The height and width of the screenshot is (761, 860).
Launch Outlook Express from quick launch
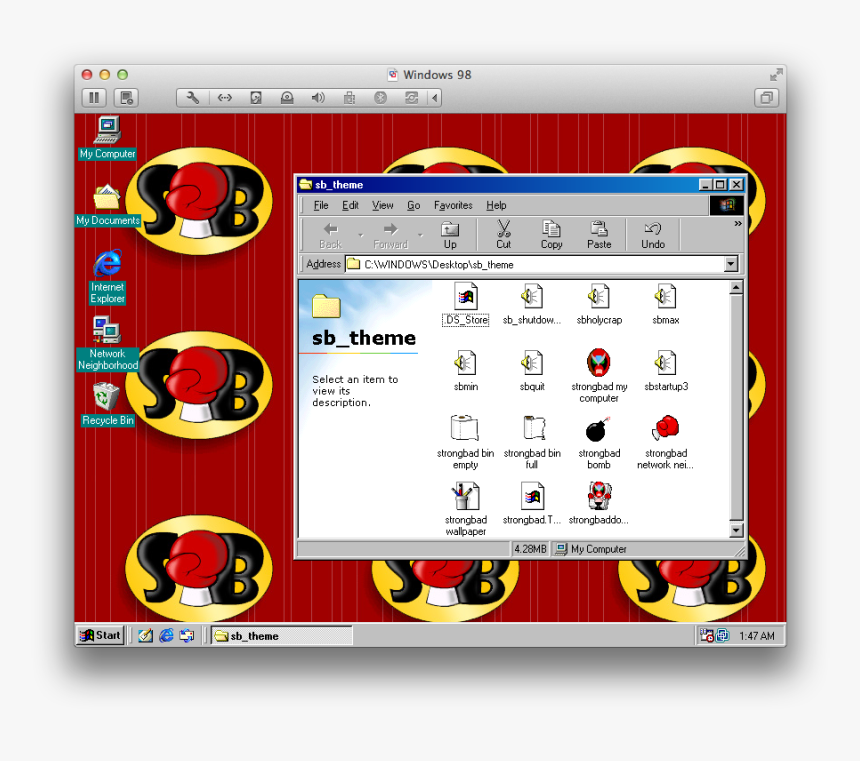click(187, 635)
